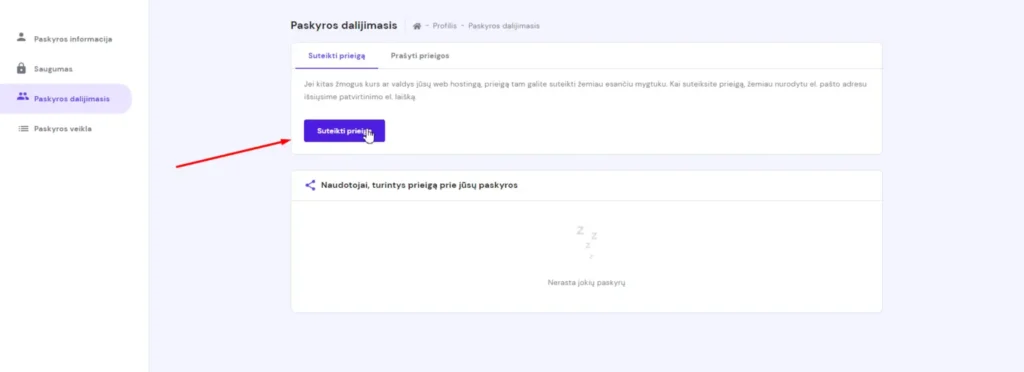Click the purple Suteikti prieigą button
The width and height of the screenshot is (1024, 372).
[344, 131]
